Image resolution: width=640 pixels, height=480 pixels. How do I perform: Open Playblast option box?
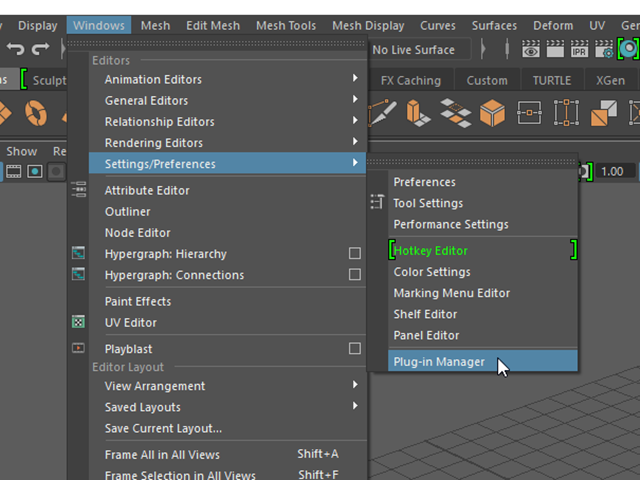click(x=355, y=349)
